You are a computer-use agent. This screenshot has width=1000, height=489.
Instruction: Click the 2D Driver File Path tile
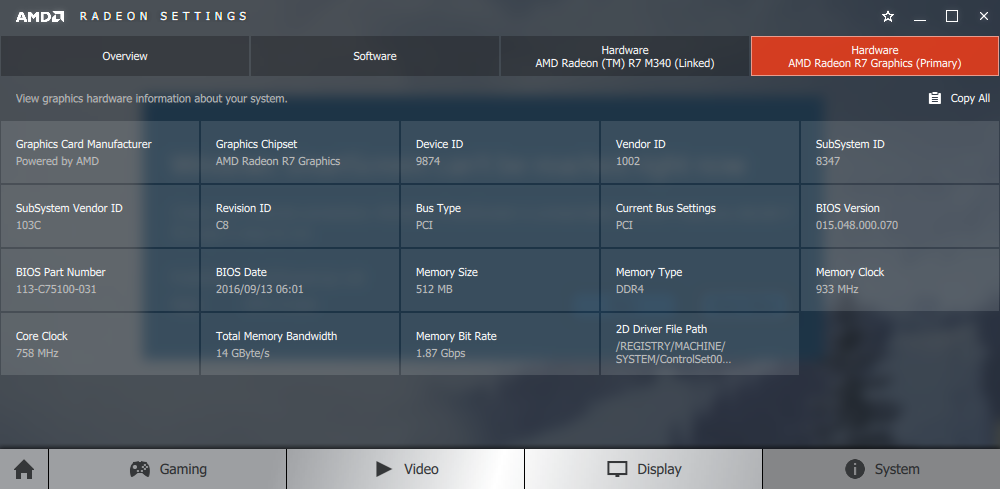[x=700, y=344]
